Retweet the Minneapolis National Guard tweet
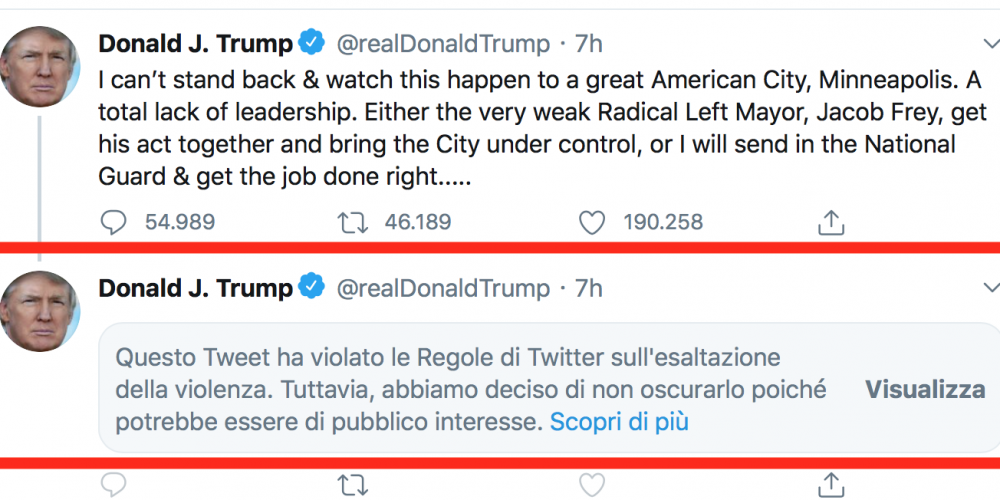Image resolution: width=1000 pixels, height=500 pixels. [352, 223]
